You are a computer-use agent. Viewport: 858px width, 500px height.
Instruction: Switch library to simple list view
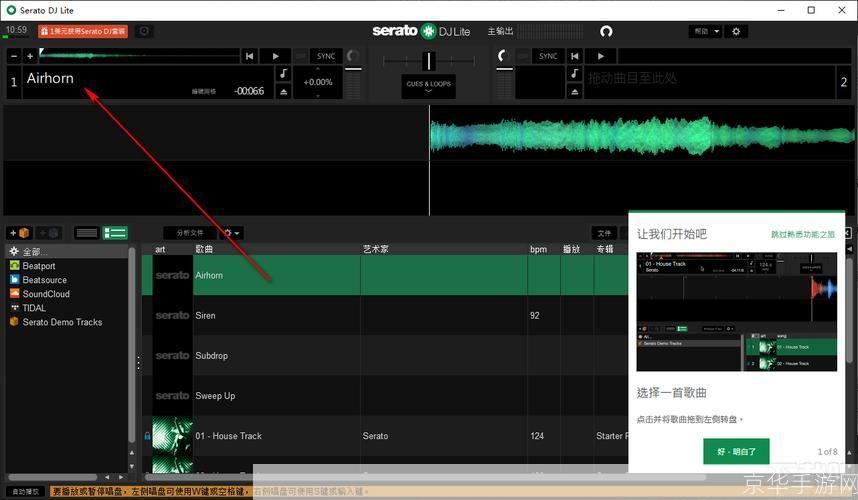click(x=86, y=233)
